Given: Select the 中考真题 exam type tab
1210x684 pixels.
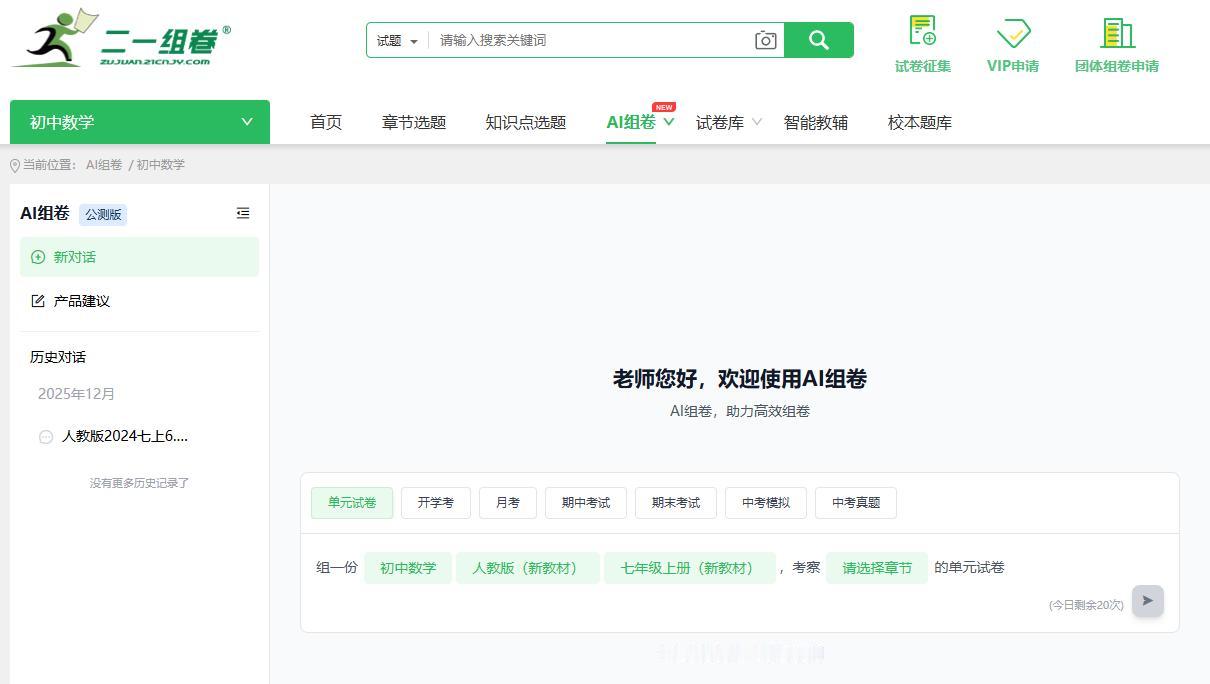Looking at the screenshot, I should [856, 503].
